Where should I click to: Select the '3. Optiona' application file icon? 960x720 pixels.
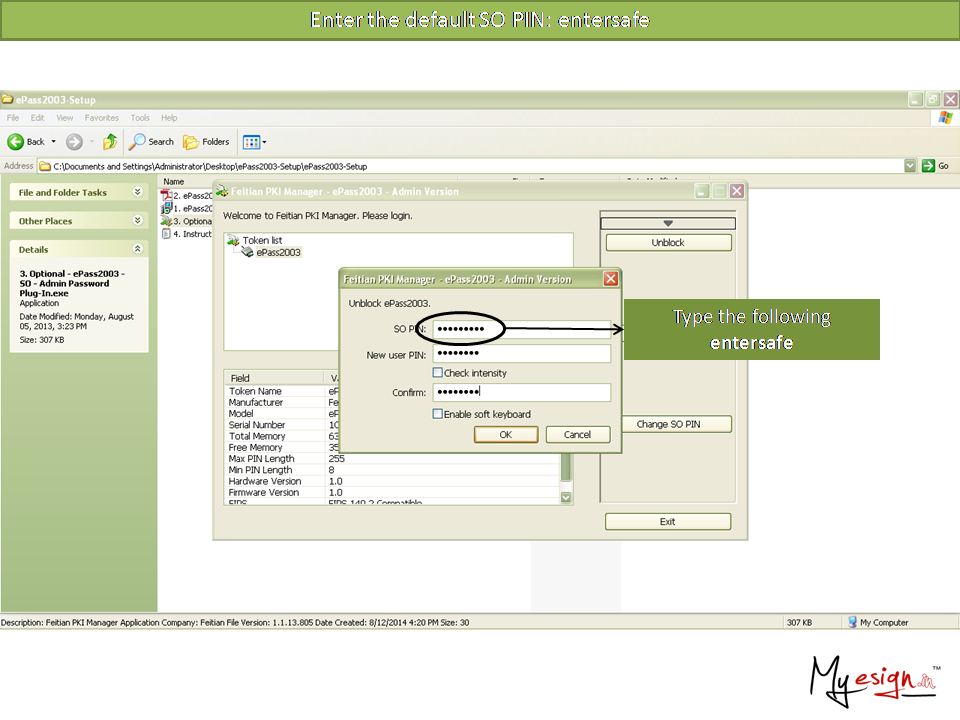[x=167, y=221]
